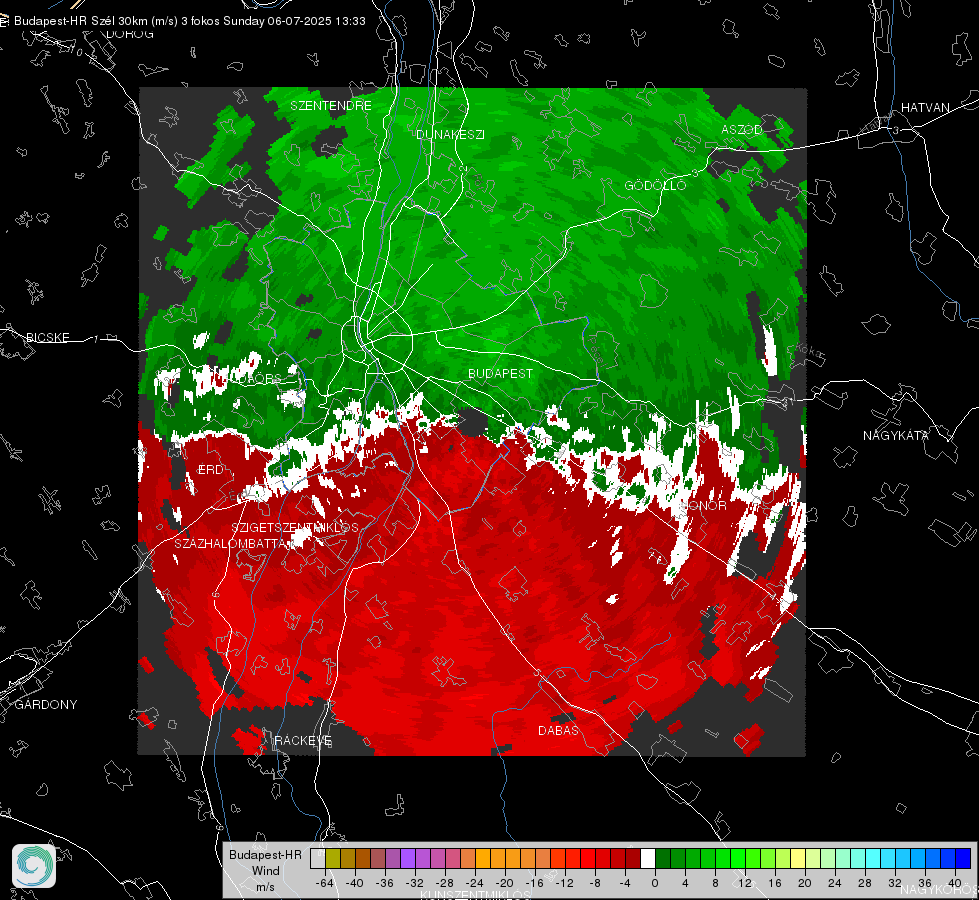Select the DABAS map label
Screen dimensions: 979x900
pyautogui.click(x=558, y=730)
